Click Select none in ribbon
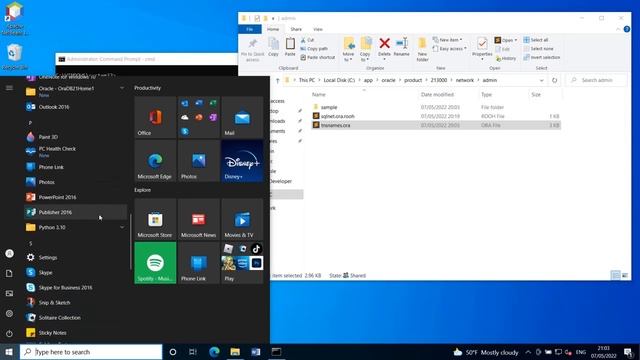The height and width of the screenshot is (360, 640). pos(538,49)
